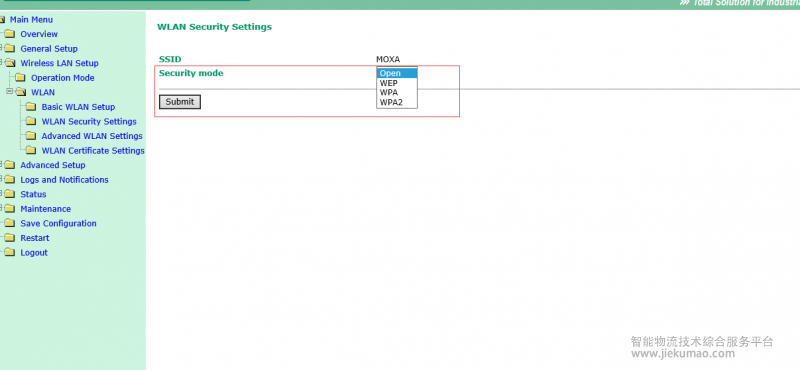
Task: Open the Main Menu link
Action: coord(31,20)
